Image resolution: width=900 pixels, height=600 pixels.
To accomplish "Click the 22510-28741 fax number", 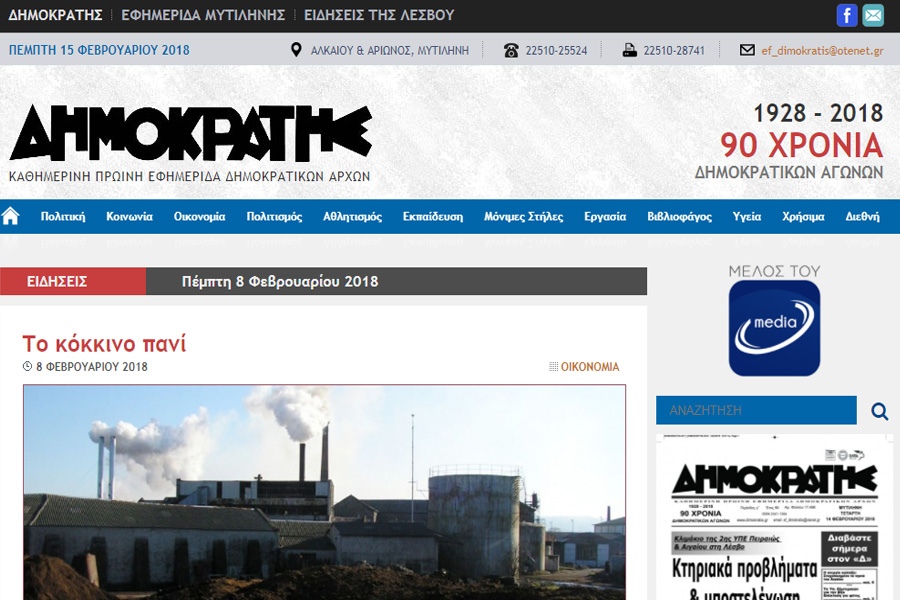I will [674, 51].
